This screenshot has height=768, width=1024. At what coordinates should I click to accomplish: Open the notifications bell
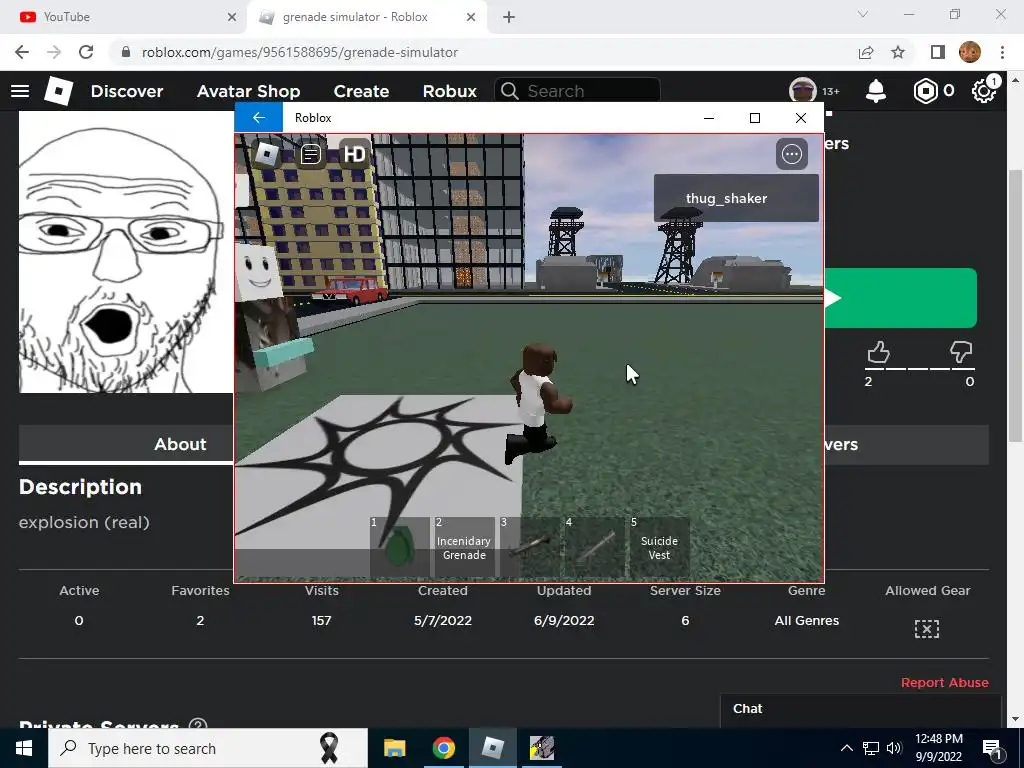click(x=876, y=91)
